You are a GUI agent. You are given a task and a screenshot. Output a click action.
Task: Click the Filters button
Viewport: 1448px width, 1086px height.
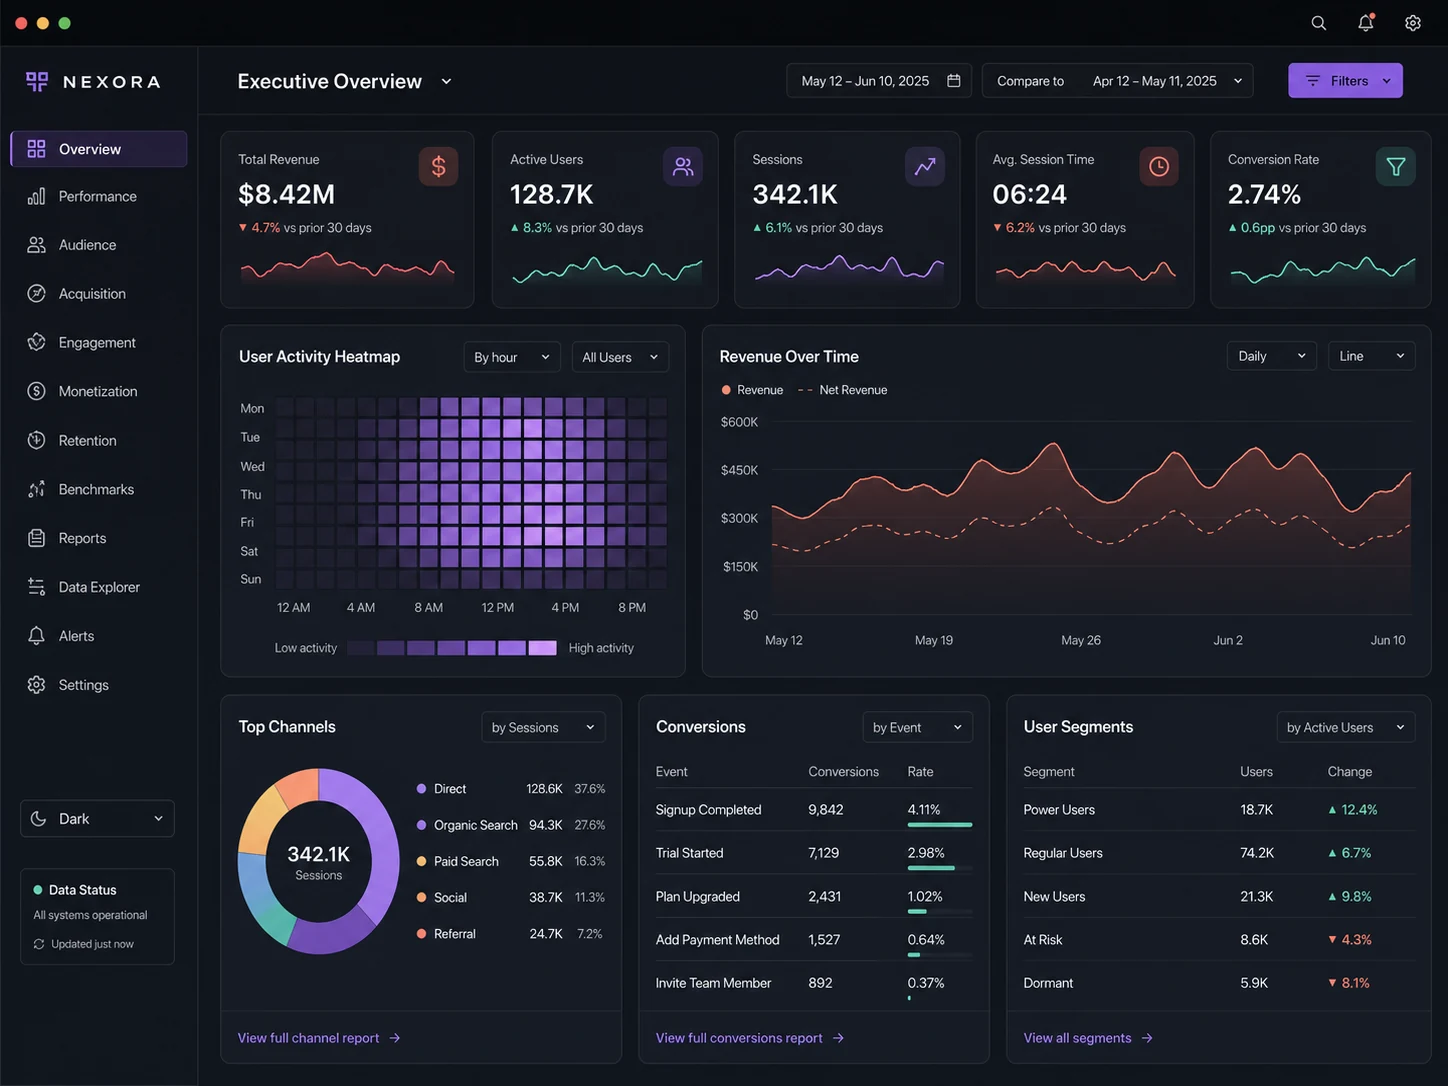1345,81
